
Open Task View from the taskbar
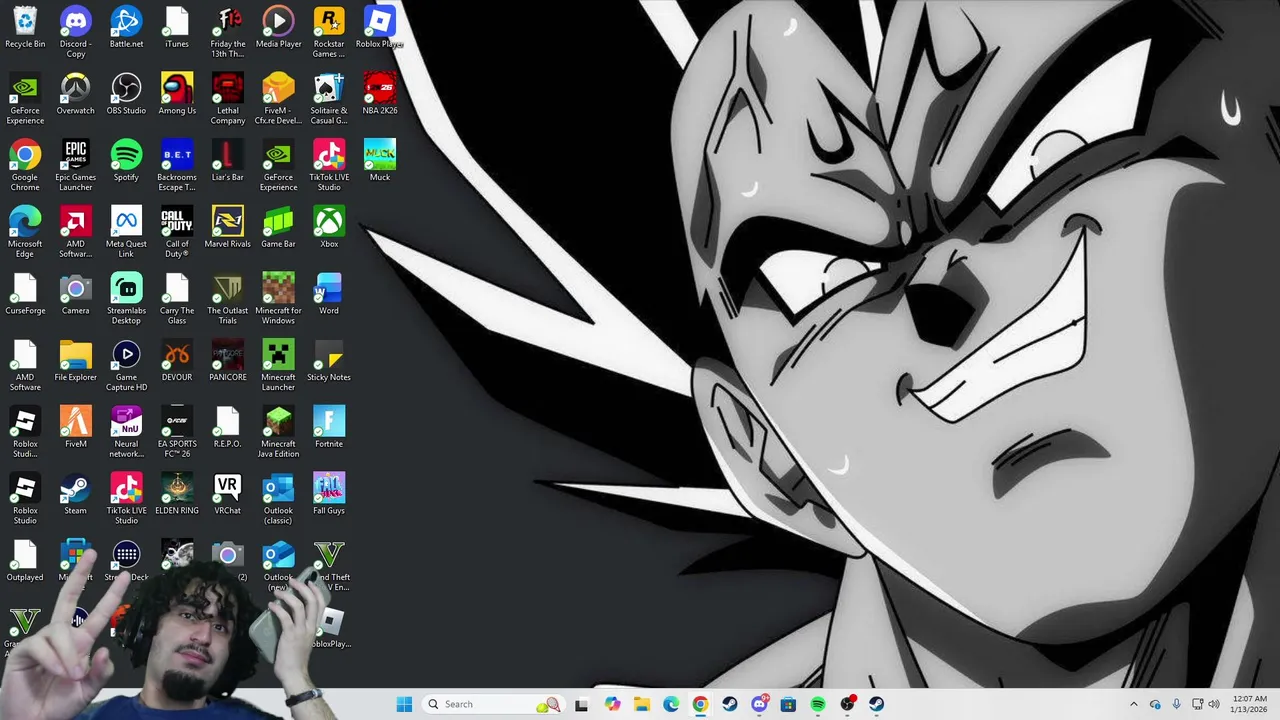click(x=582, y=704)
